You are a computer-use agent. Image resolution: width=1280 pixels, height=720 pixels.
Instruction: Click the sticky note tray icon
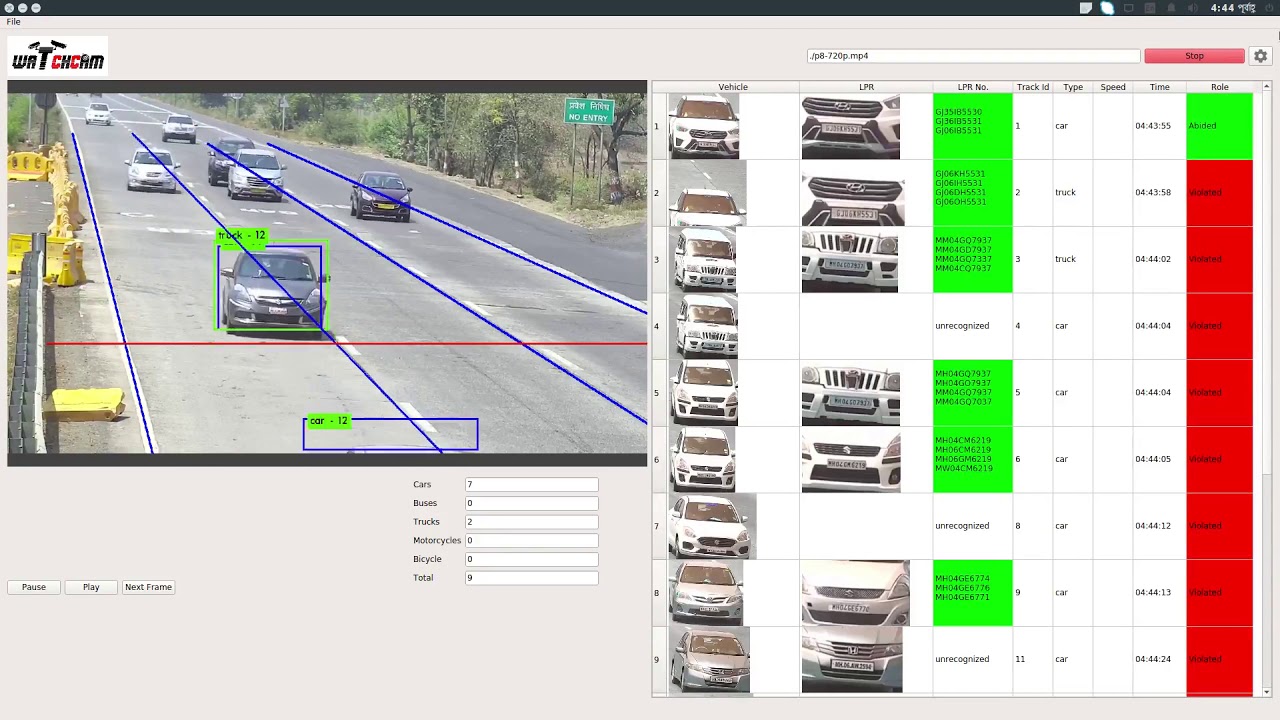tap(1086, 8)
